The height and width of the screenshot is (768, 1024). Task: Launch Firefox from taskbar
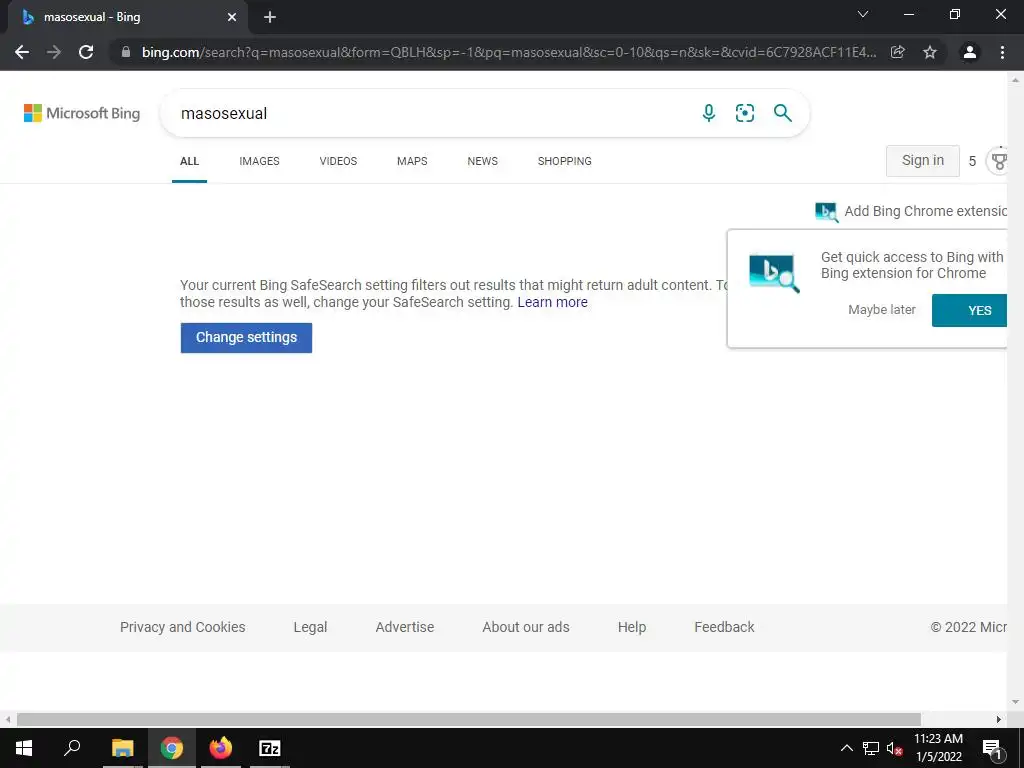pyautogui.click(x=221, y=748)
